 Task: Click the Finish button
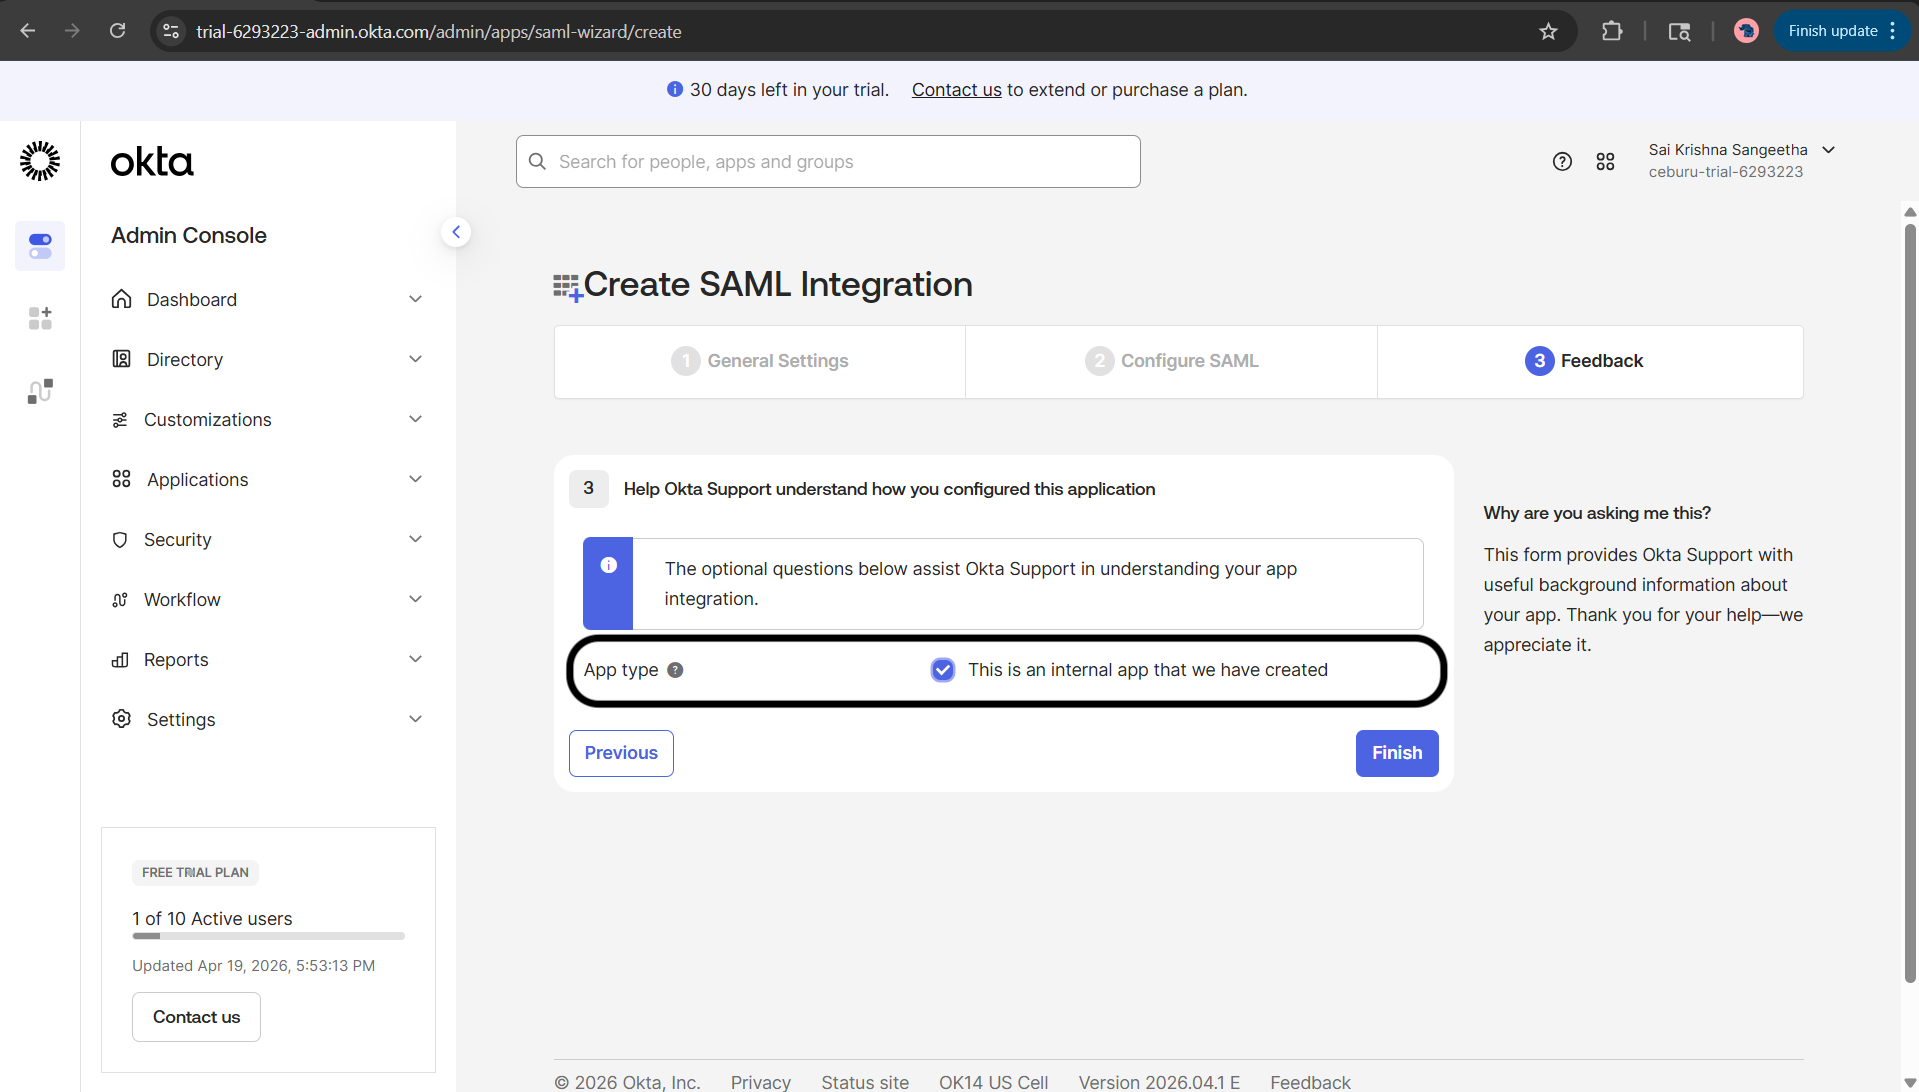coord(1397,753)
